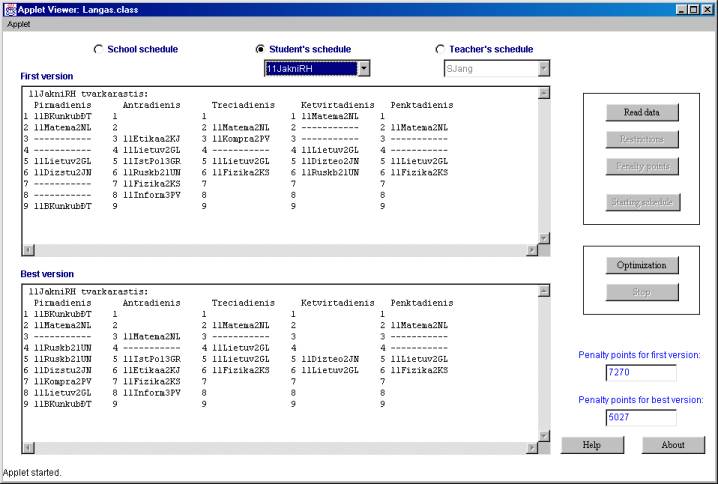Viewport: 718px width, 484px height.
Task: Show the About dialog
Action: tap(673, 445)
